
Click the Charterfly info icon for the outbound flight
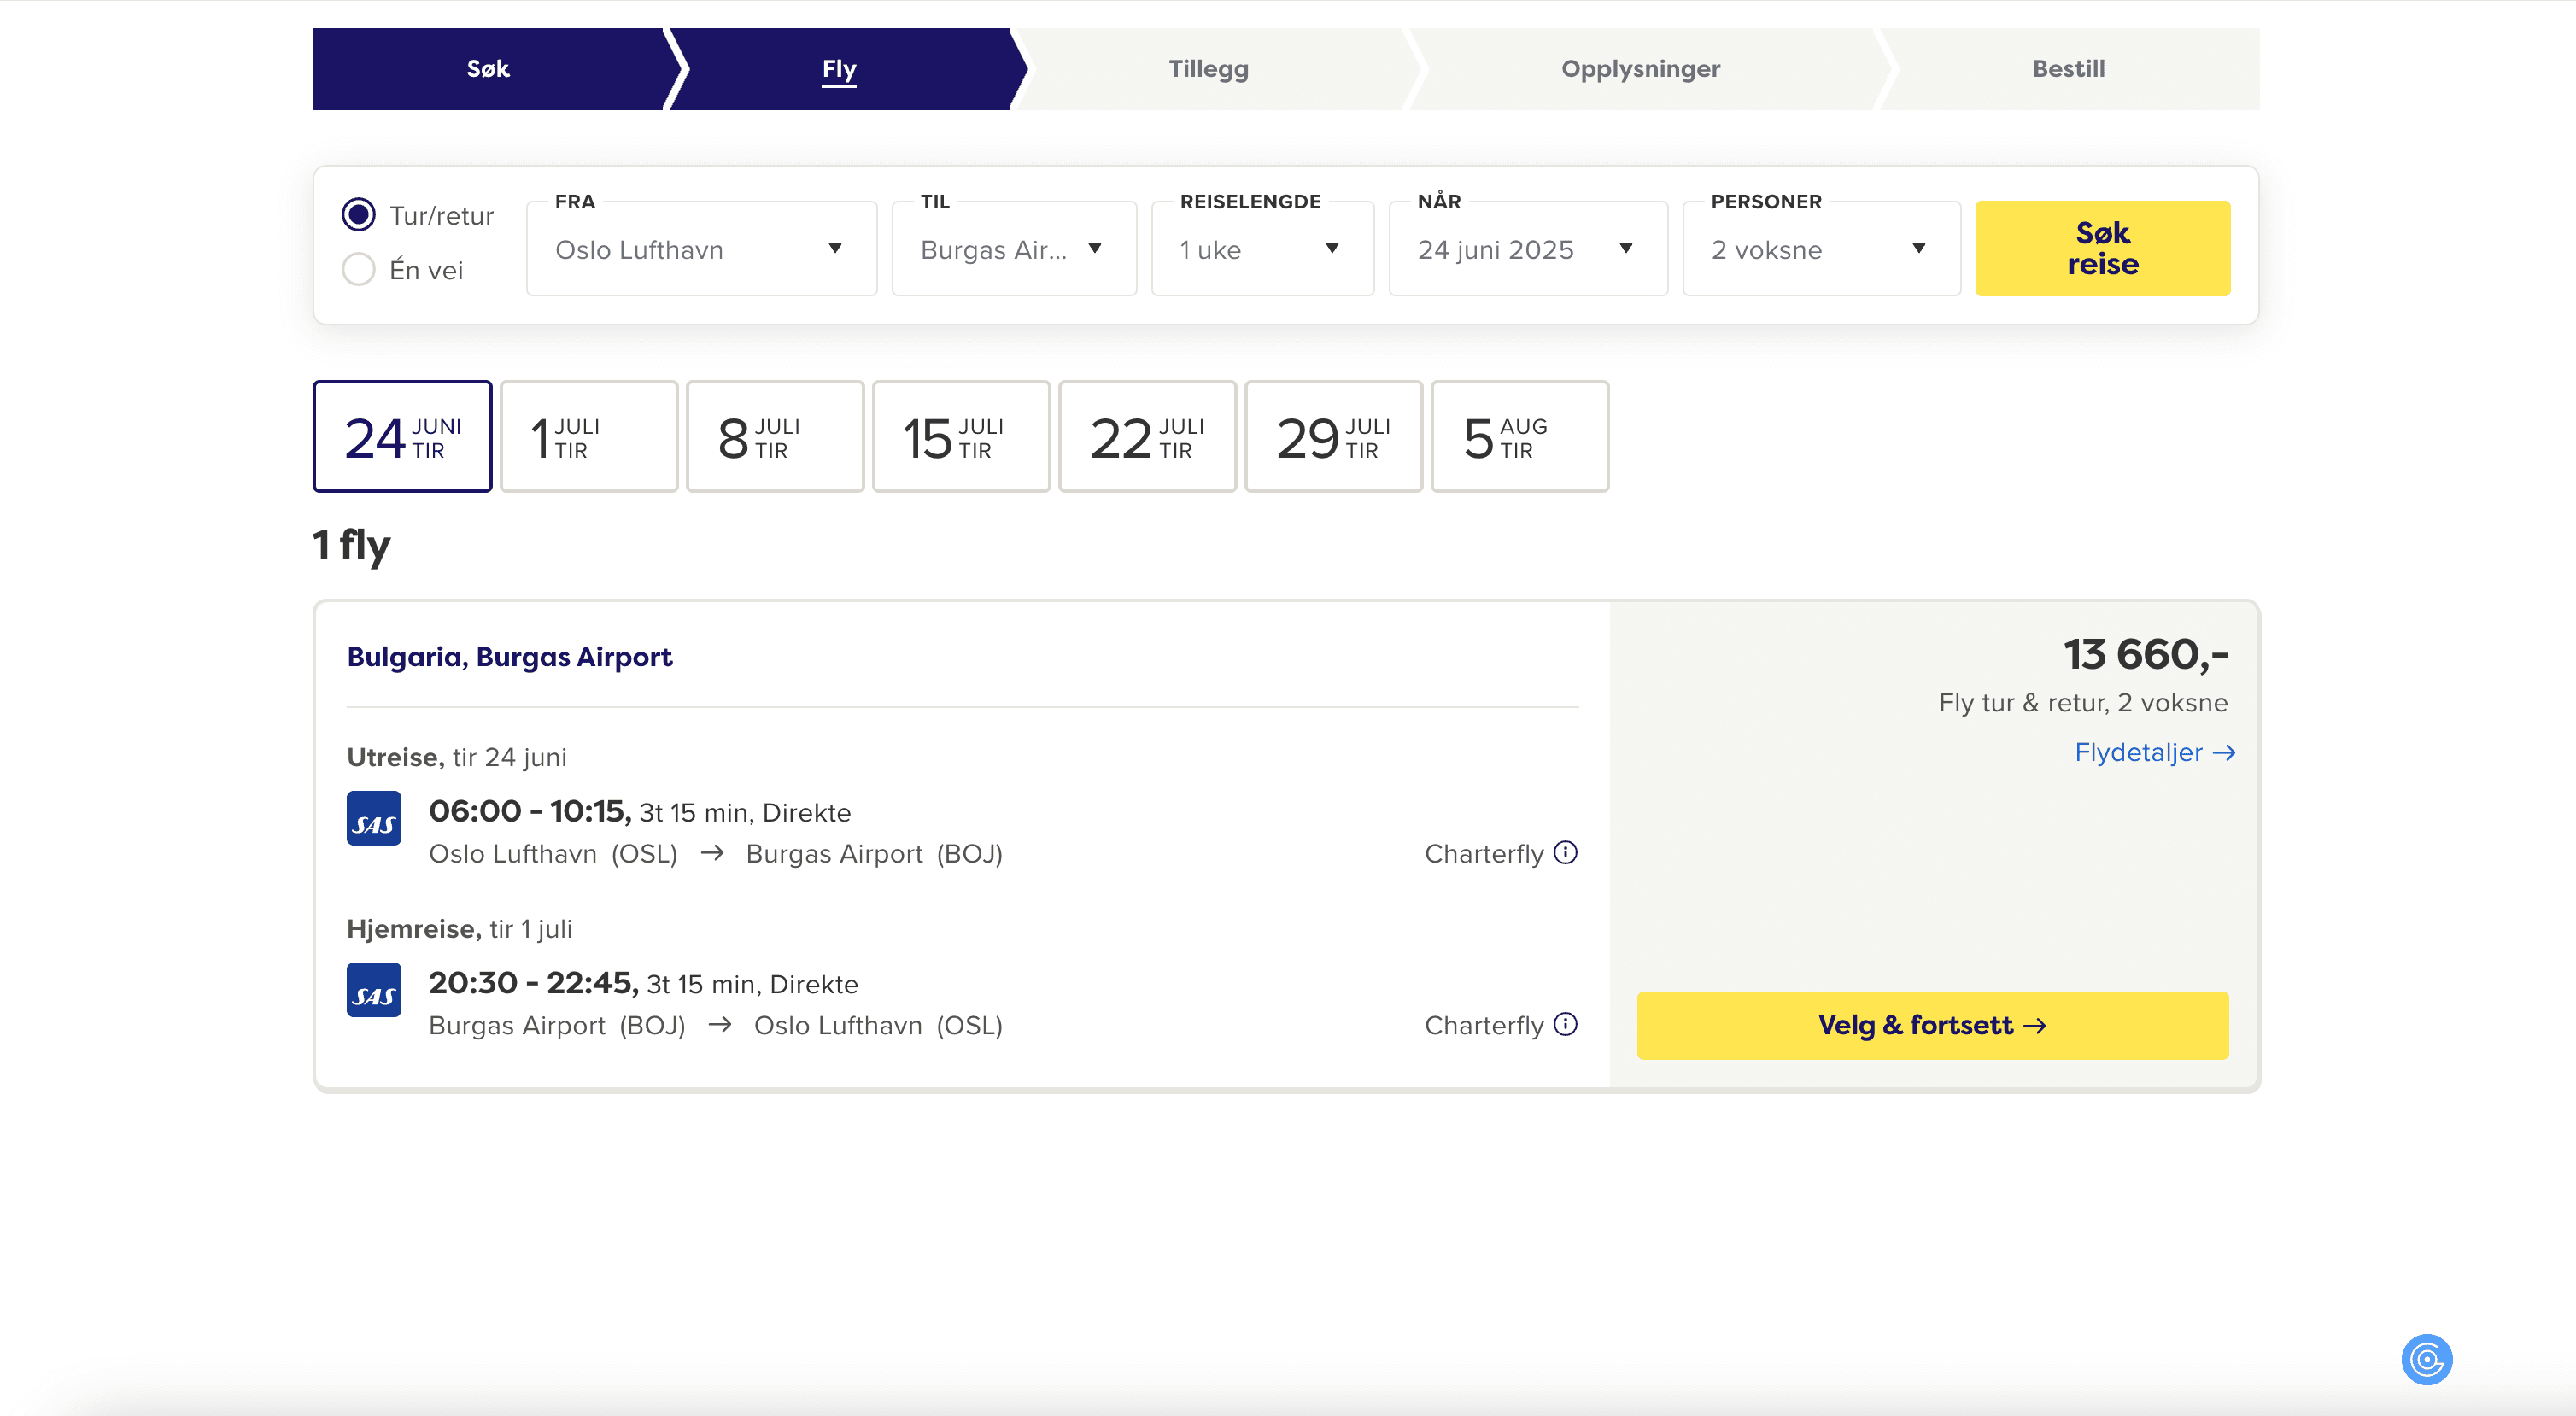click(1565, 853)
